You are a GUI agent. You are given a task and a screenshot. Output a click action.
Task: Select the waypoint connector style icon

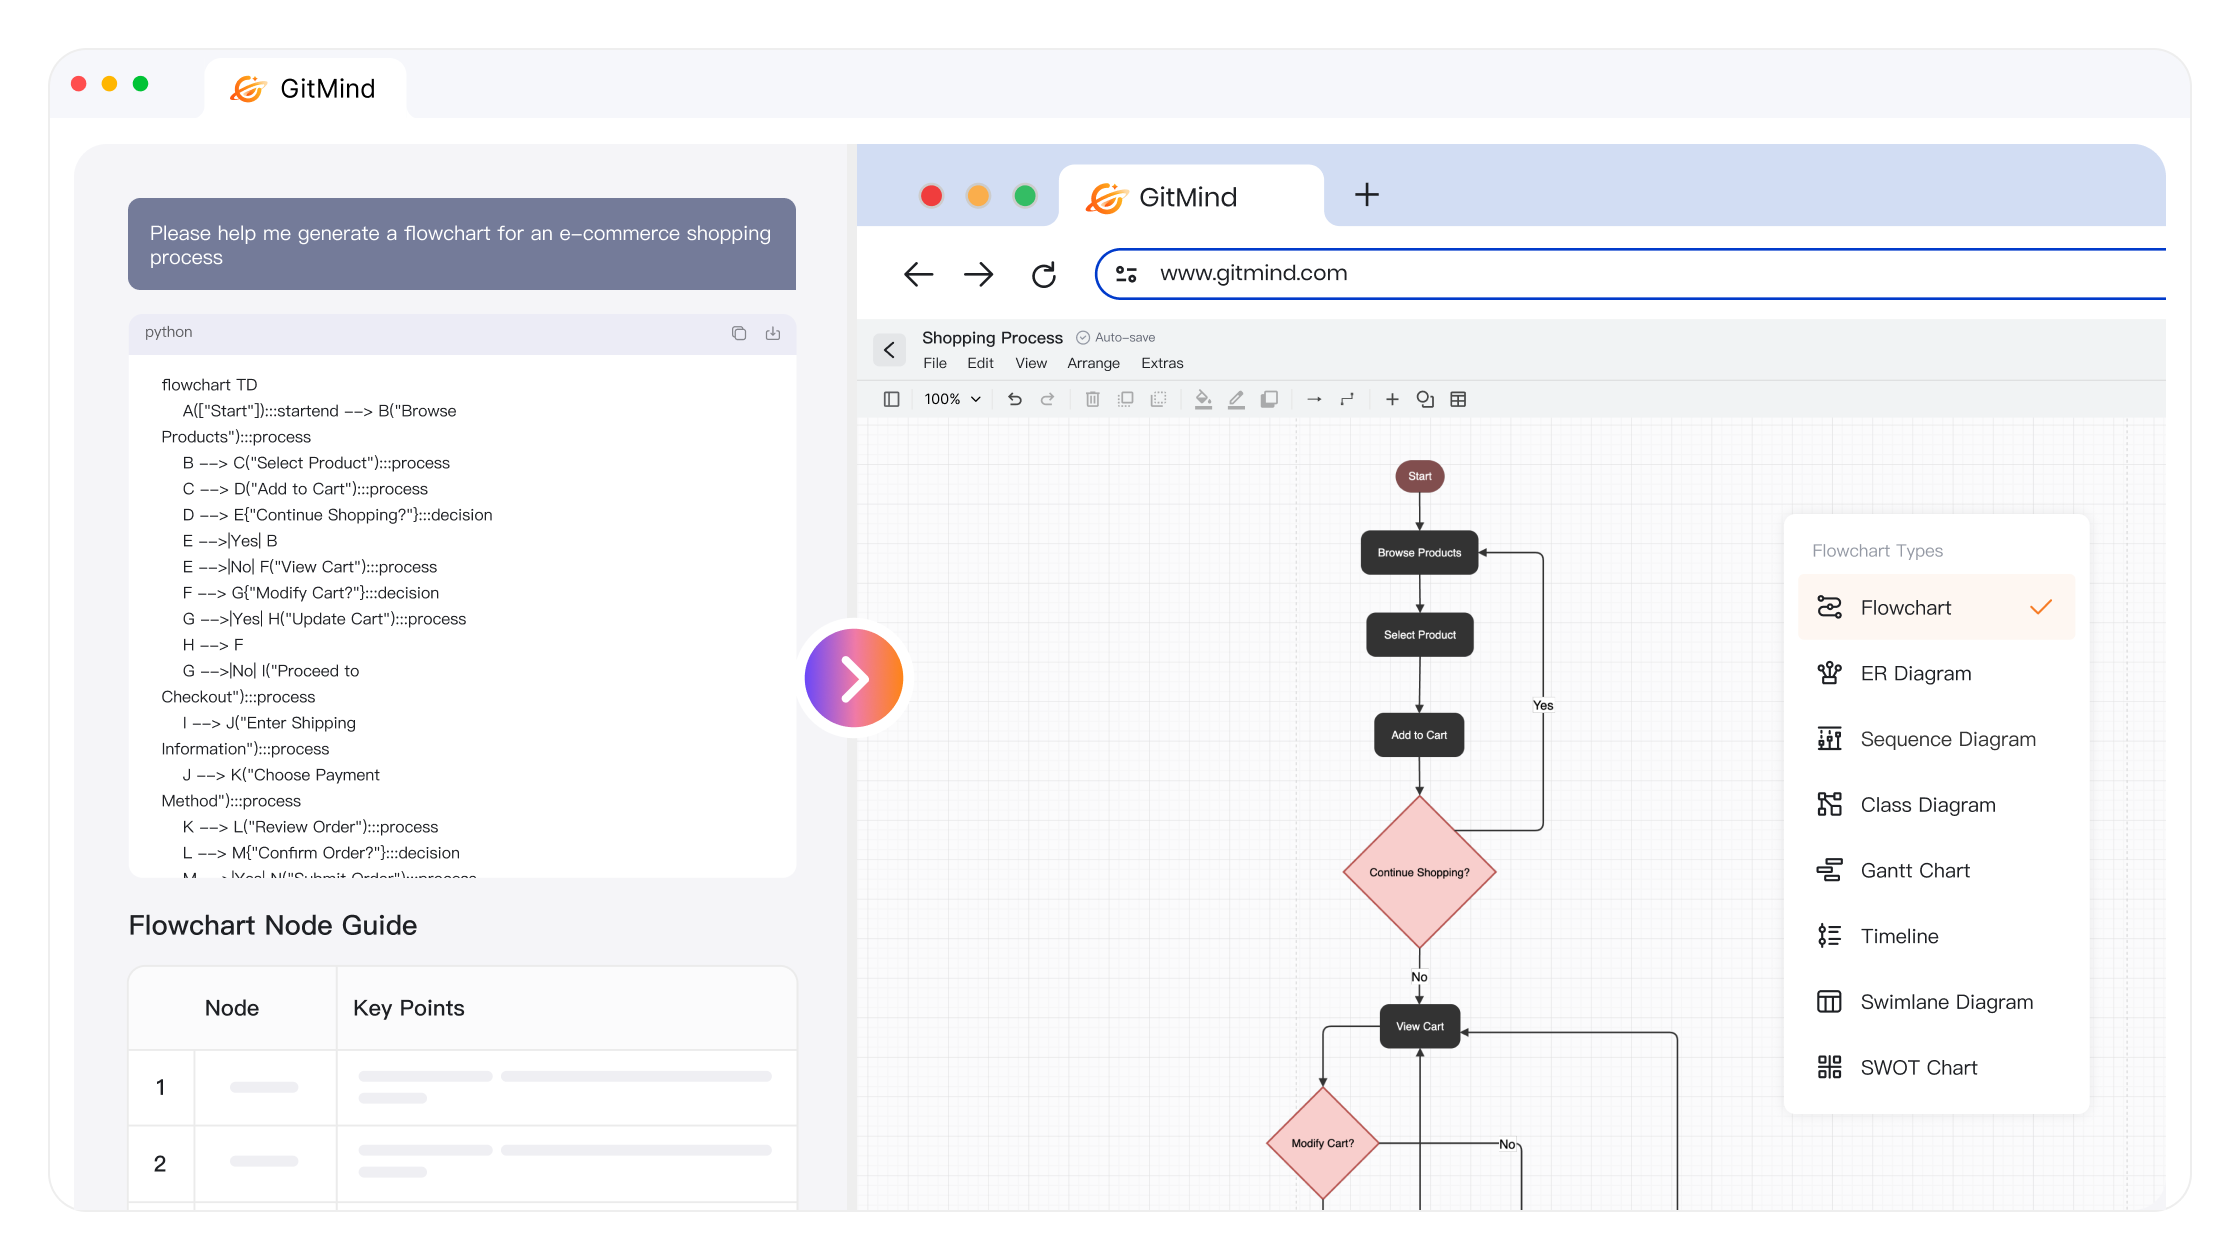[x=1347, y=399]
